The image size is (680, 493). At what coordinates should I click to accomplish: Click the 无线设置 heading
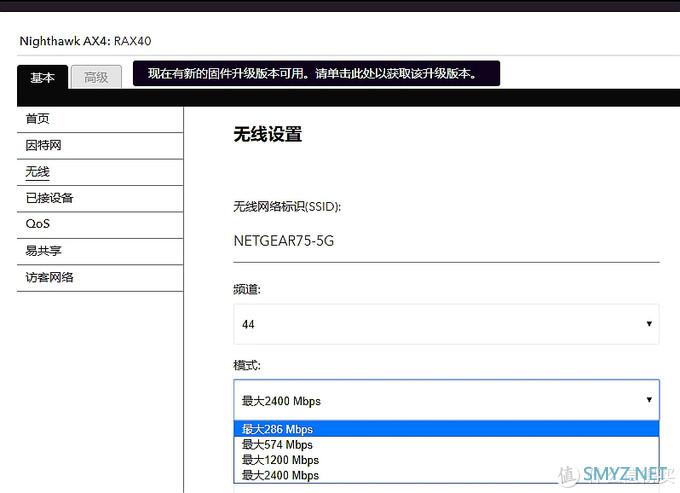click(268, 134)
